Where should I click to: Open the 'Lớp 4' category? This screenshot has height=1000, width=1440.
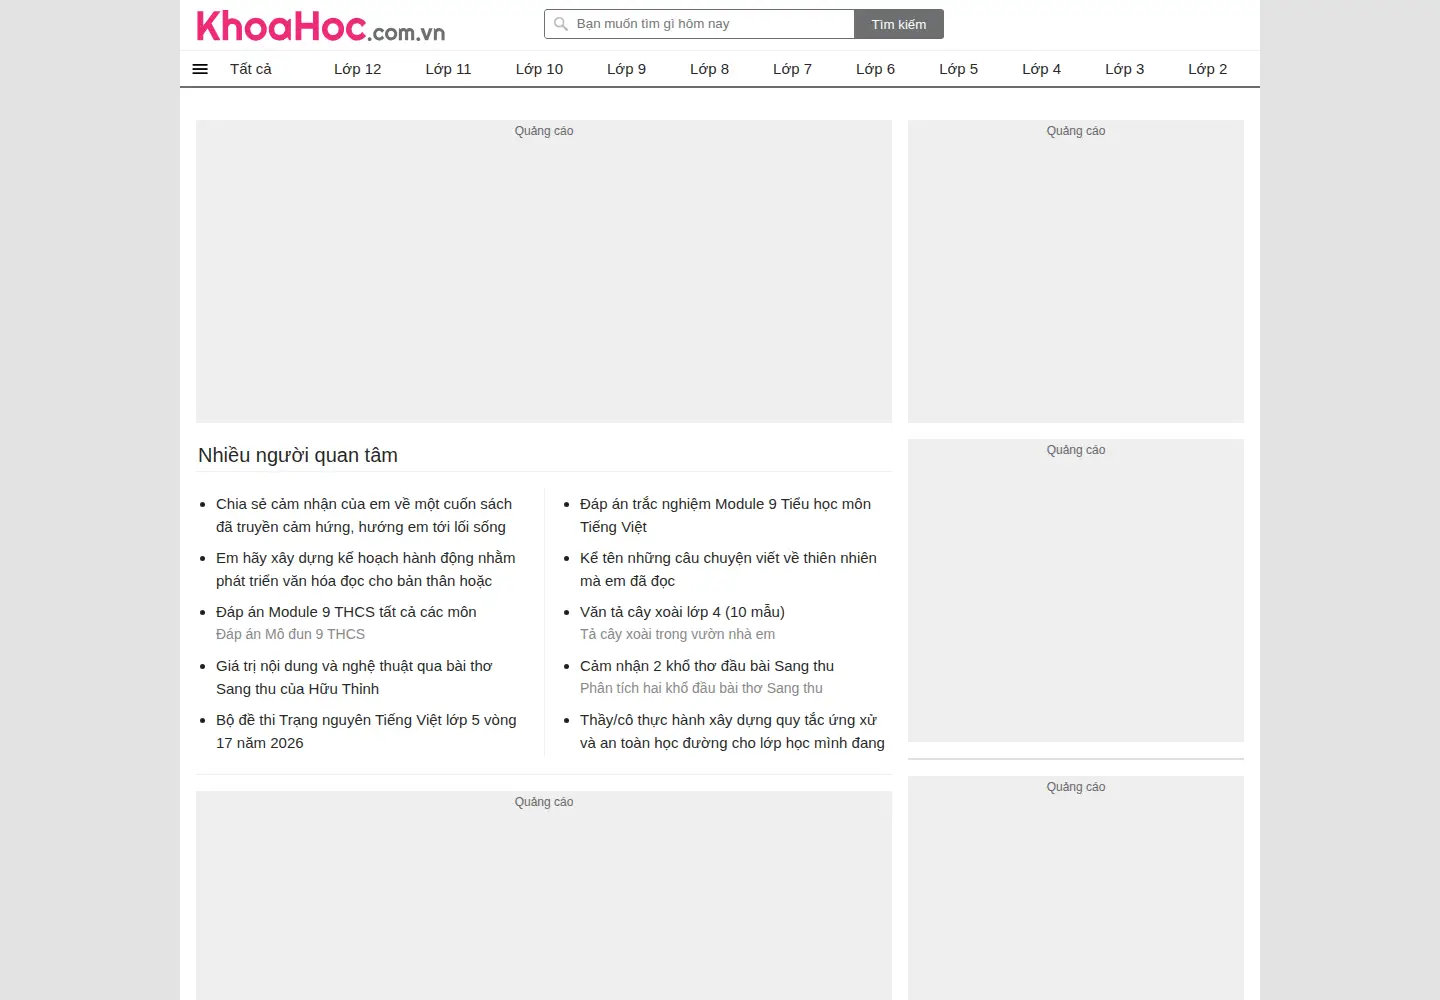click(x=1042, y=69)
